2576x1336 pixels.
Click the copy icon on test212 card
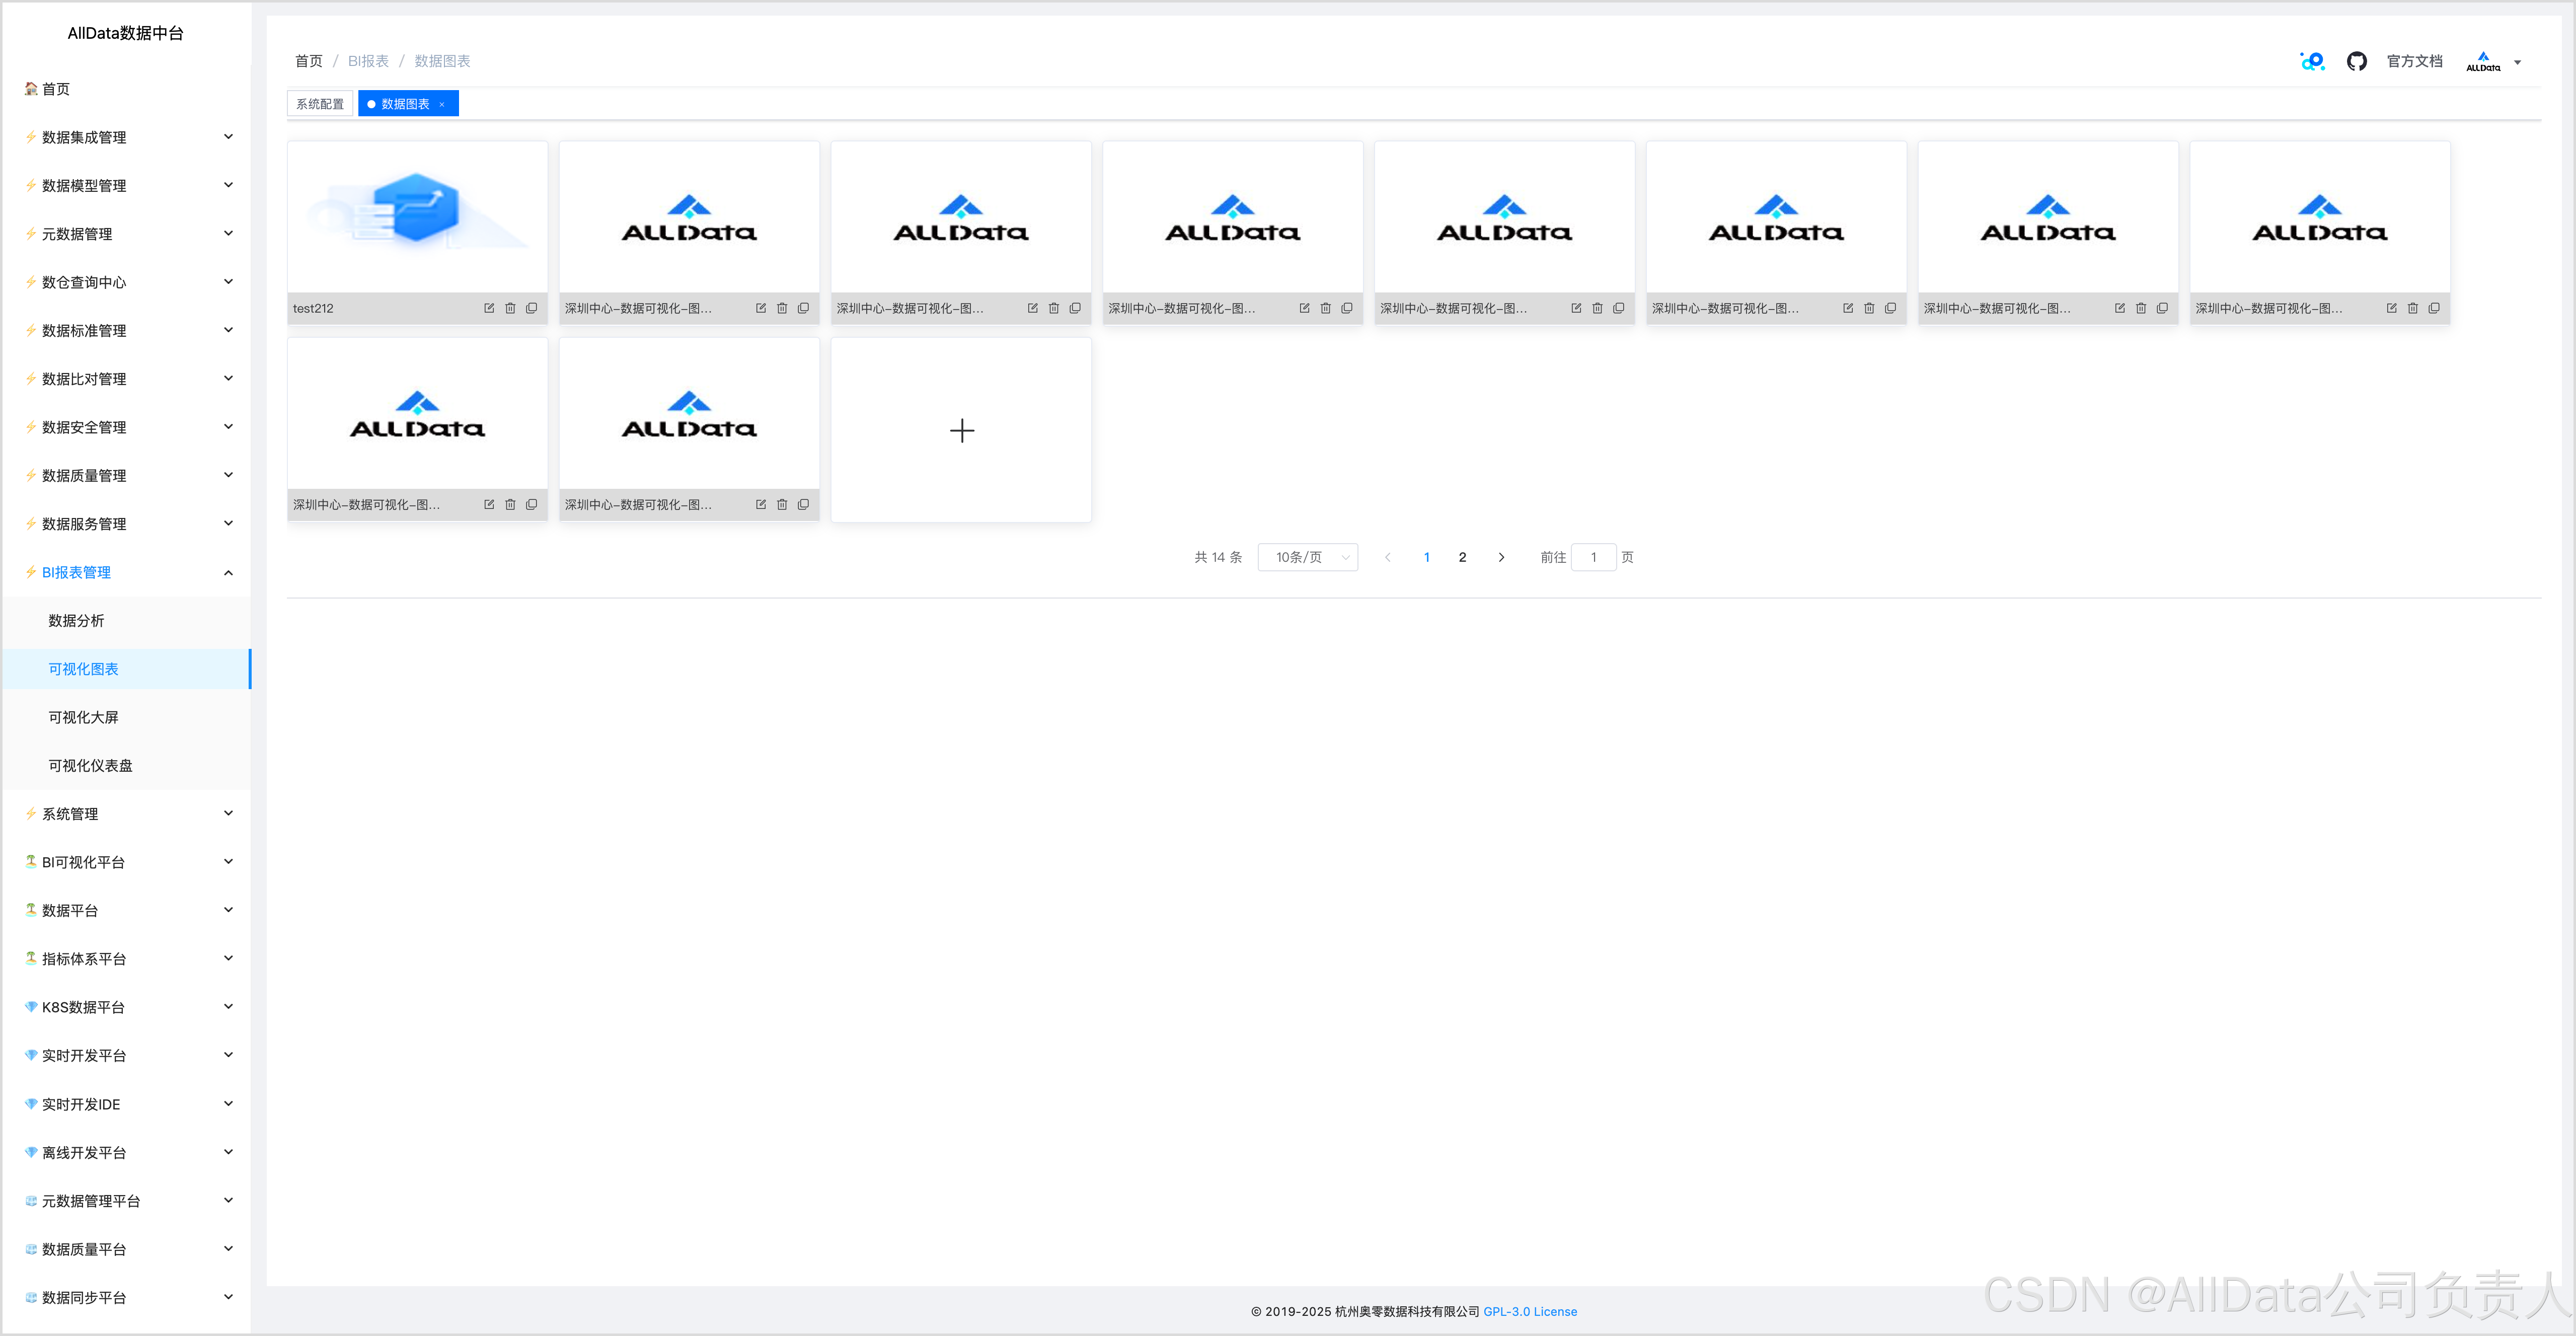(531, 308)
